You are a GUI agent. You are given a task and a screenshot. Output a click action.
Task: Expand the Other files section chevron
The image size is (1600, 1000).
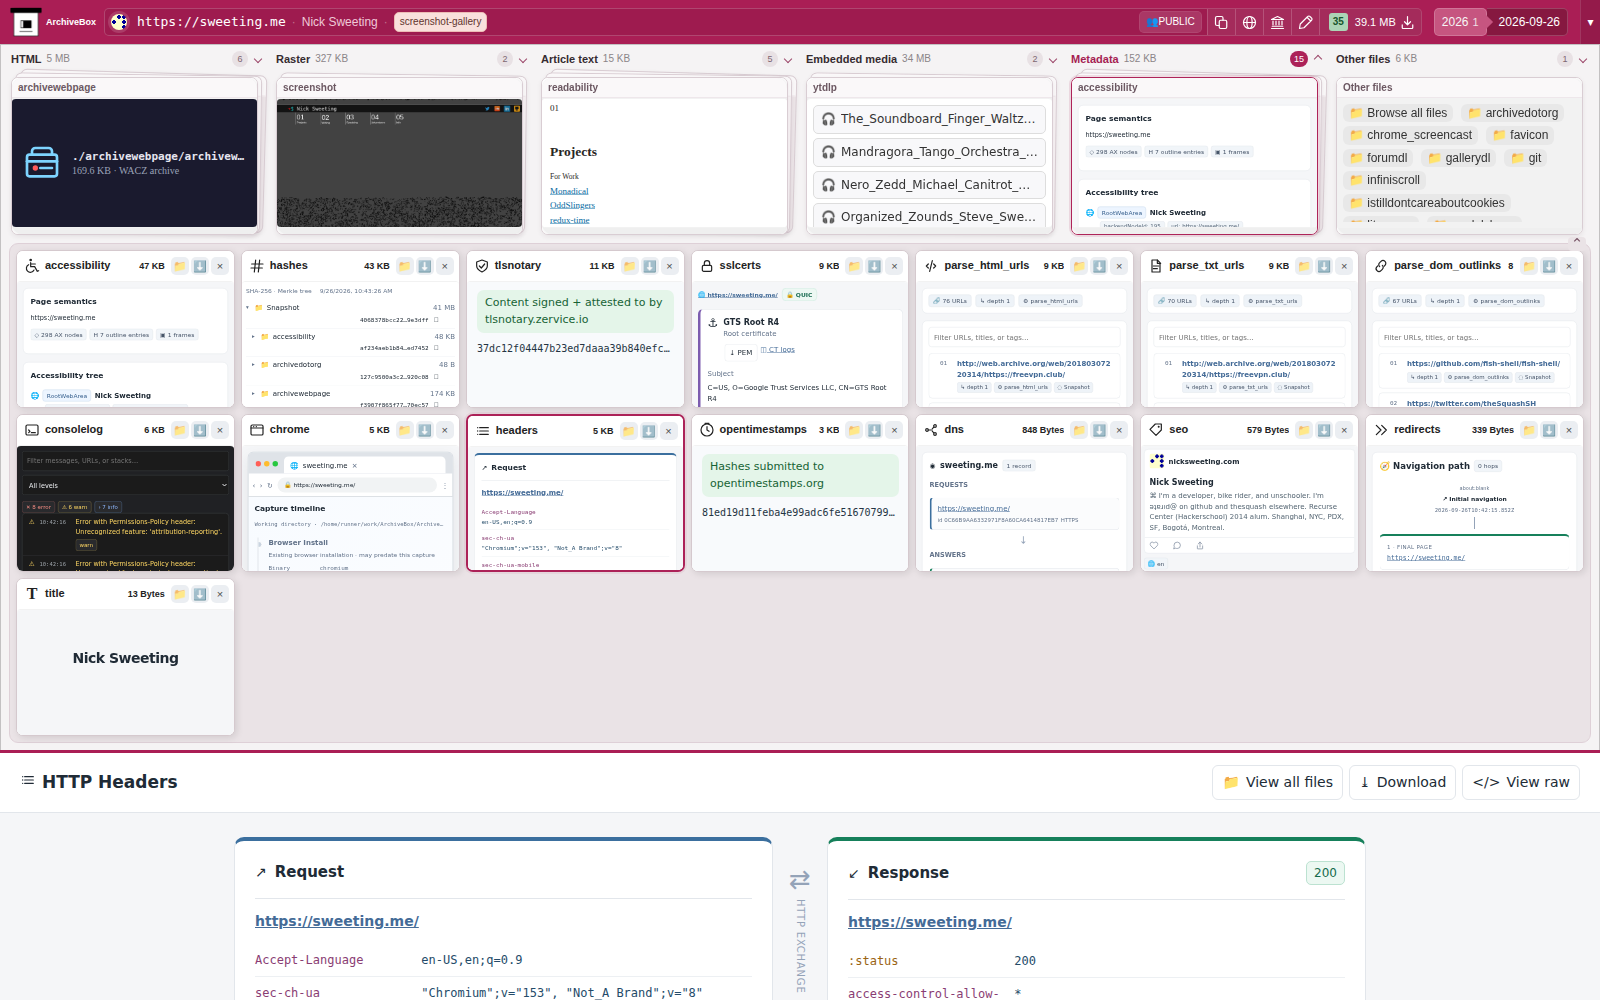1583,60
